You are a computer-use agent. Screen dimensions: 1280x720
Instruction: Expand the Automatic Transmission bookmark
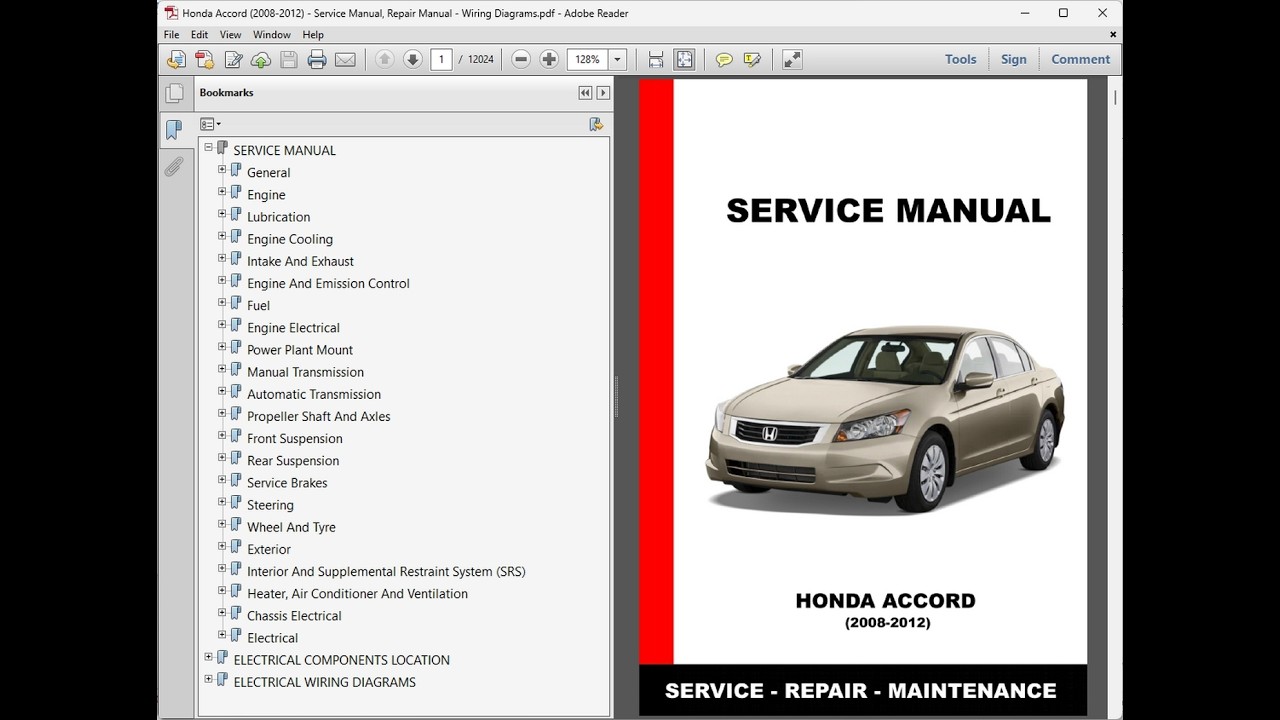click(x=222, y=391)
